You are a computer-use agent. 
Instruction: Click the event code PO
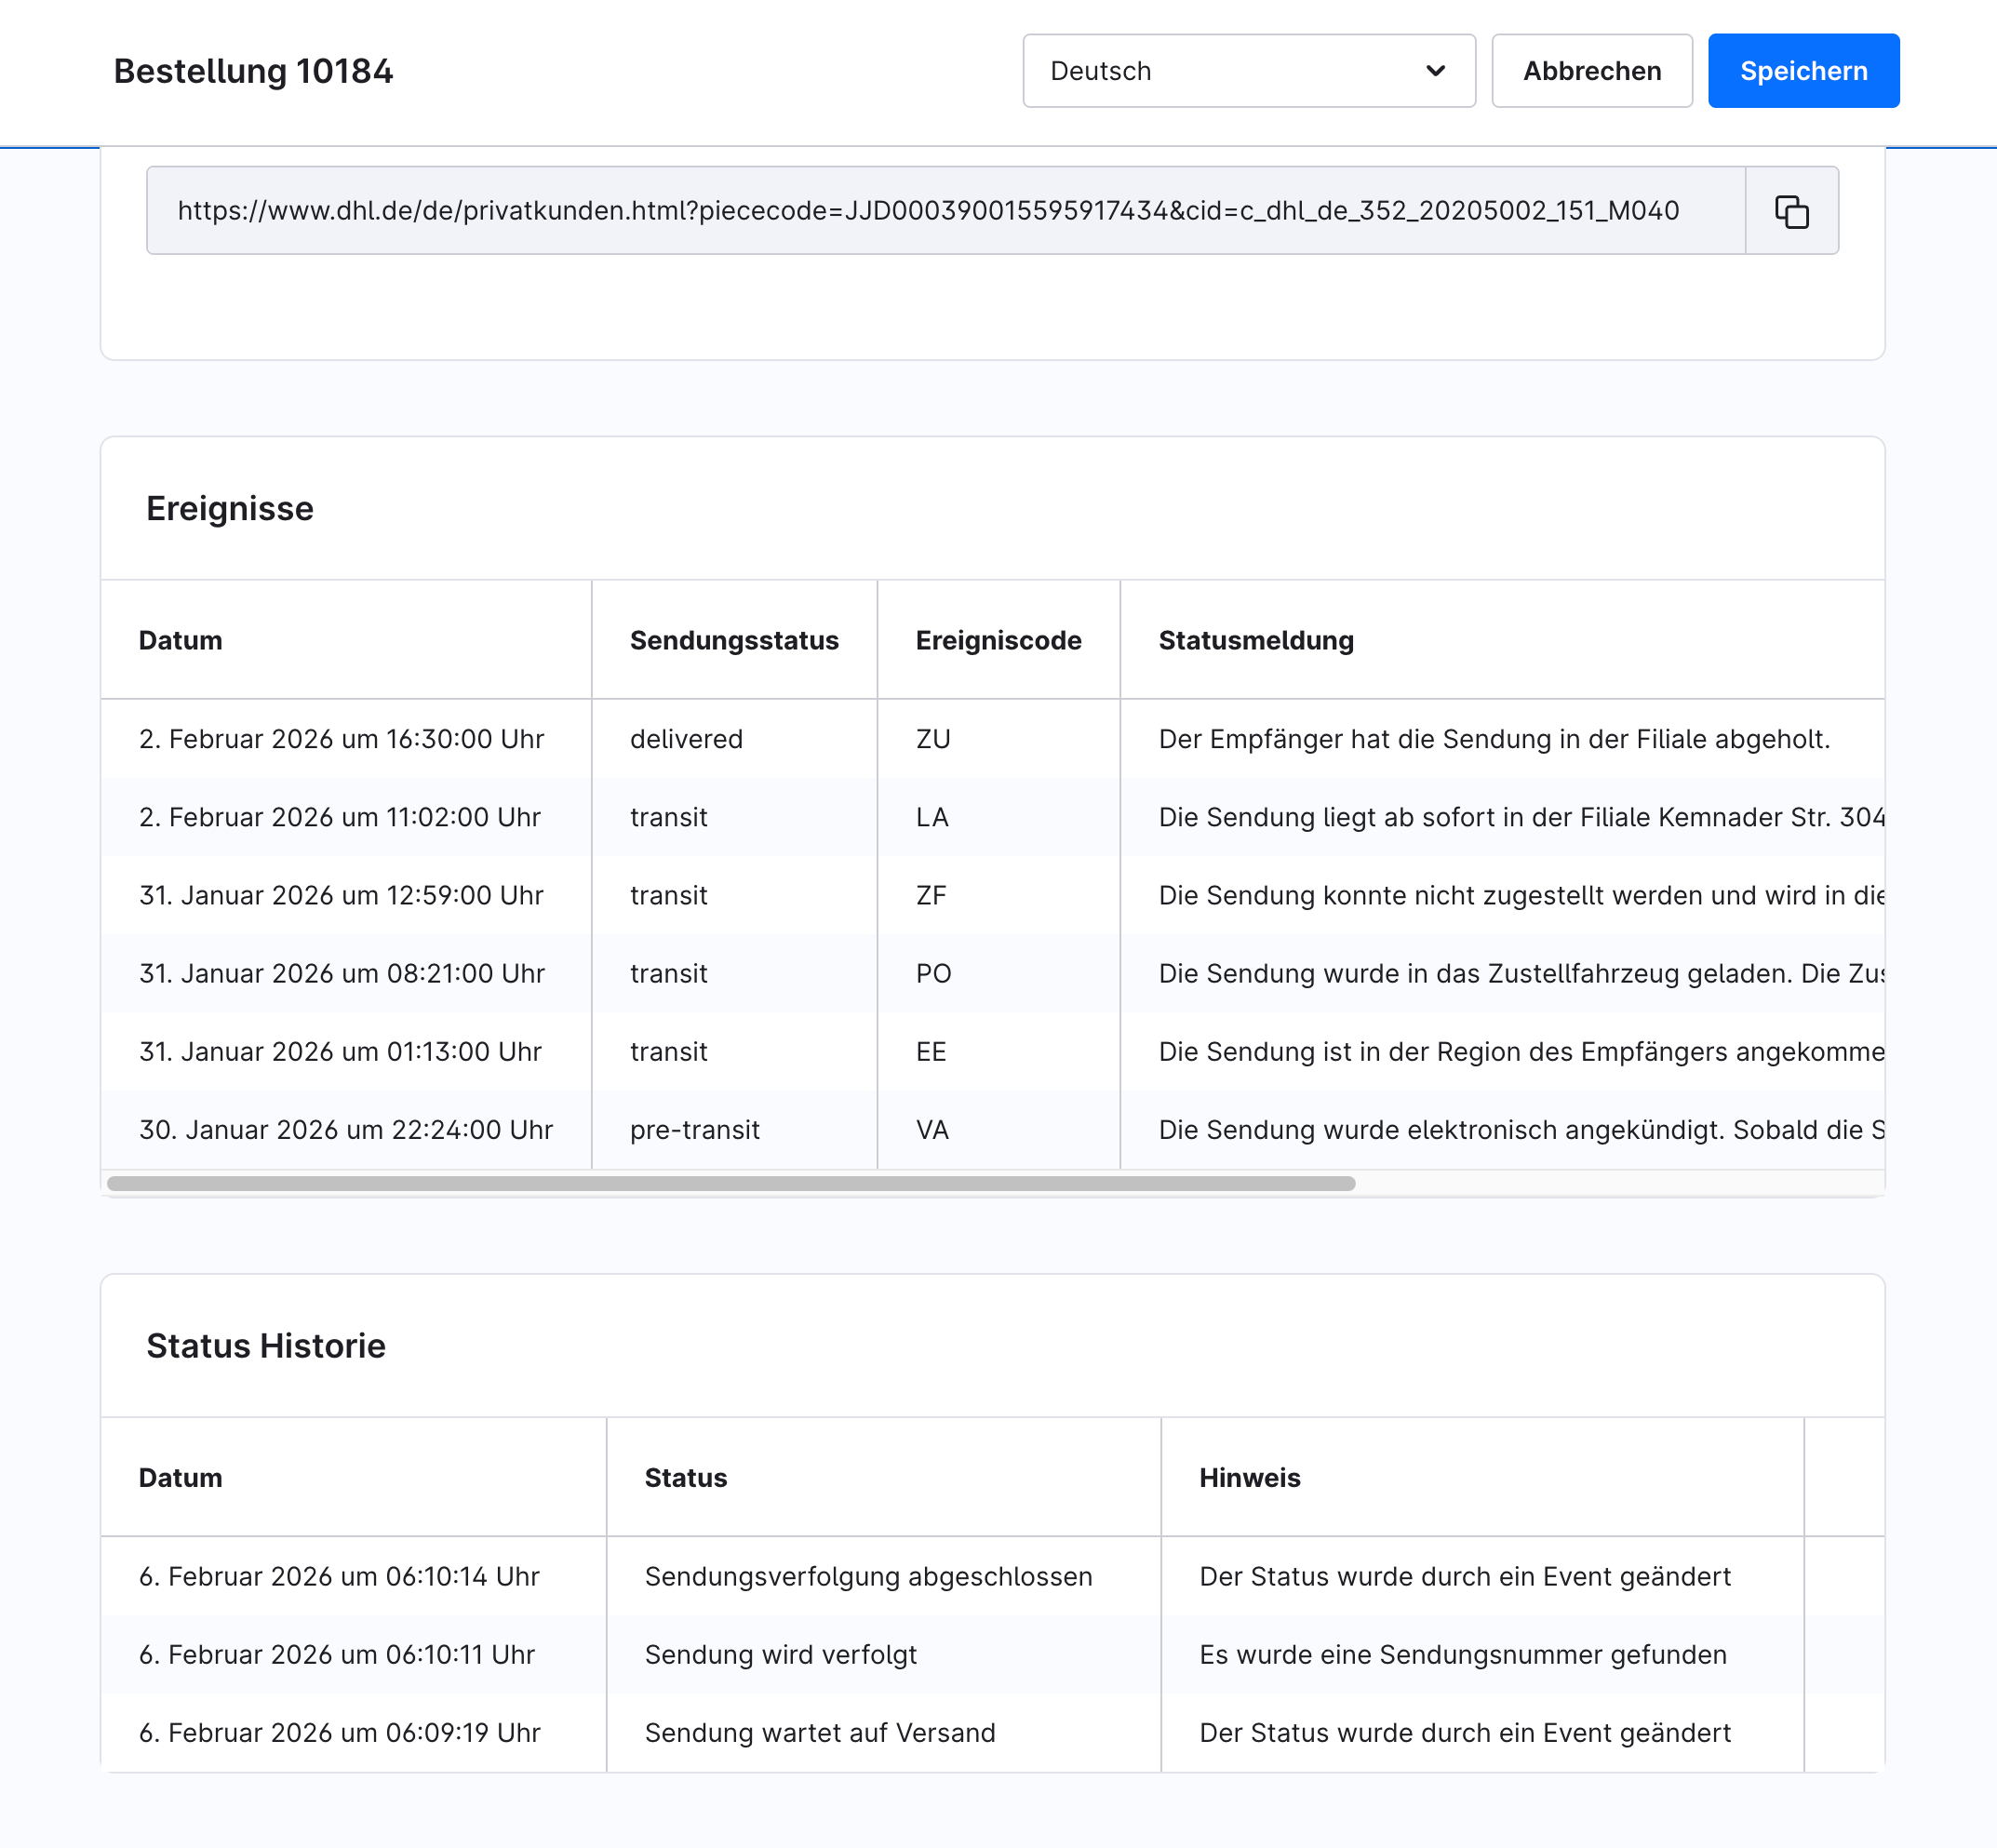click(933, 973)
